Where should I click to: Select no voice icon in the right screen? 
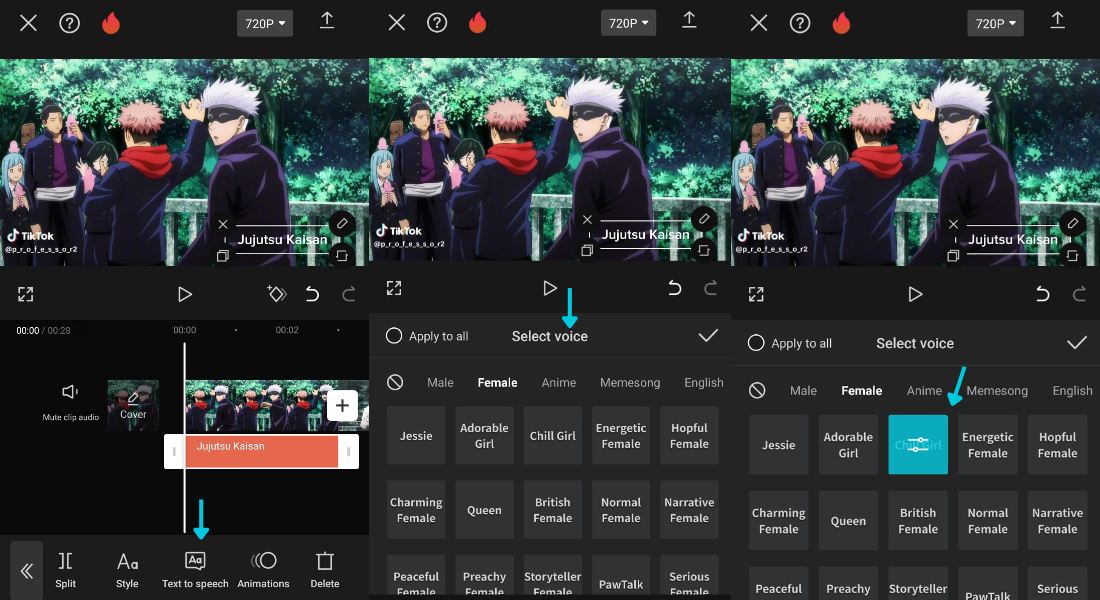tap(757, 390)
